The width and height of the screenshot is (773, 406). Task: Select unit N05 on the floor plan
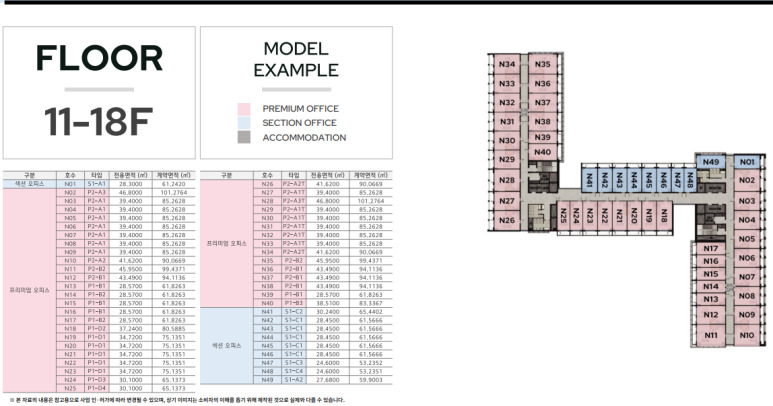coord(747,239)
